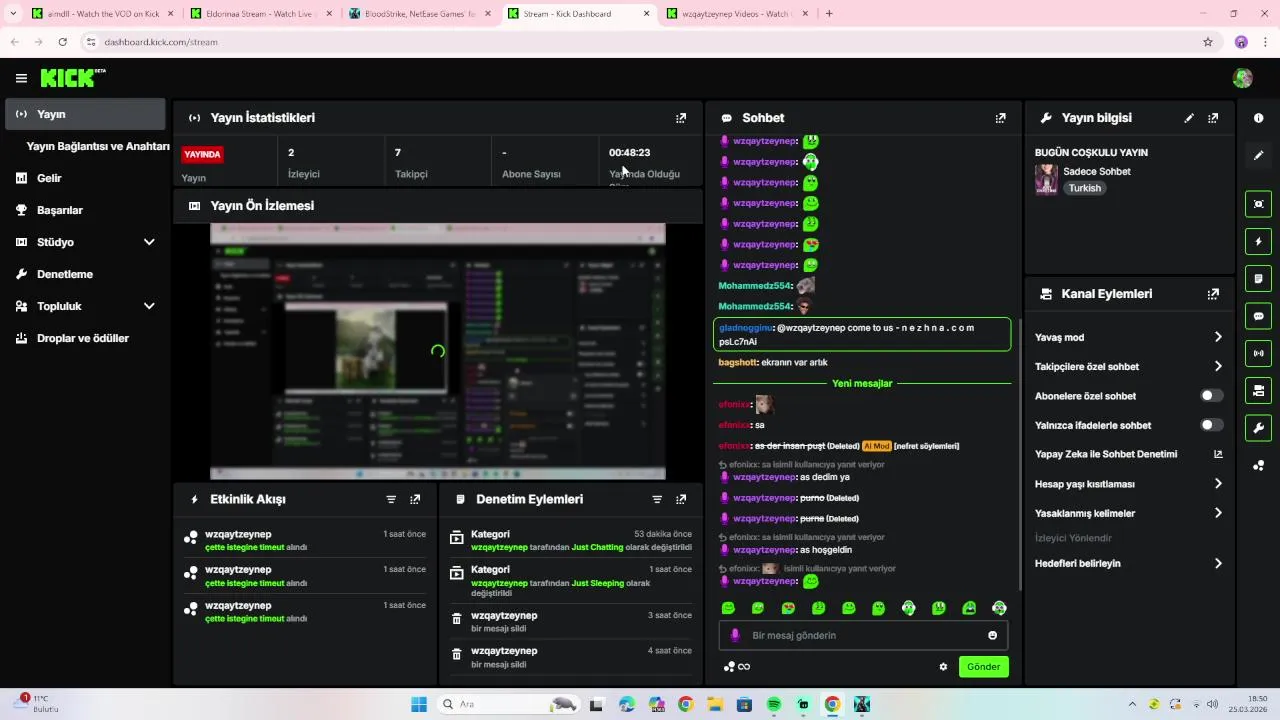
Task: Click the message input field
Action: click(x=863, y=635)
